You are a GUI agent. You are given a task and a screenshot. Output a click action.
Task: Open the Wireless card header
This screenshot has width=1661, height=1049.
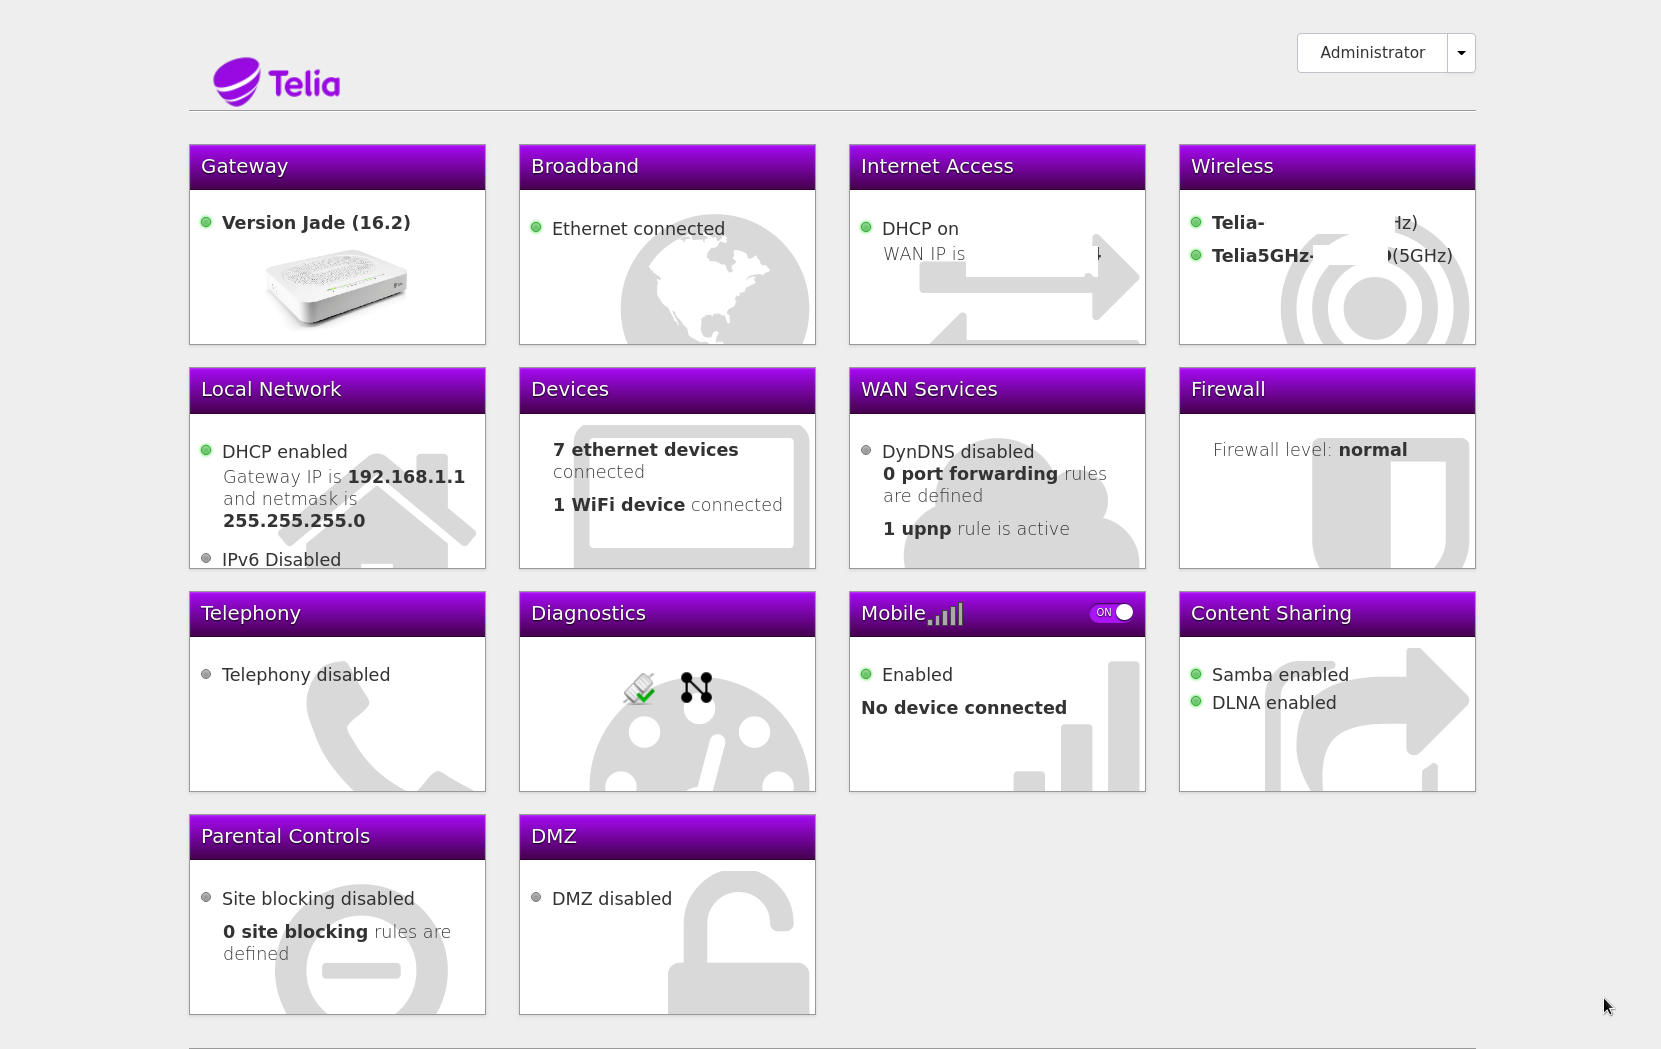(1327, 167)
